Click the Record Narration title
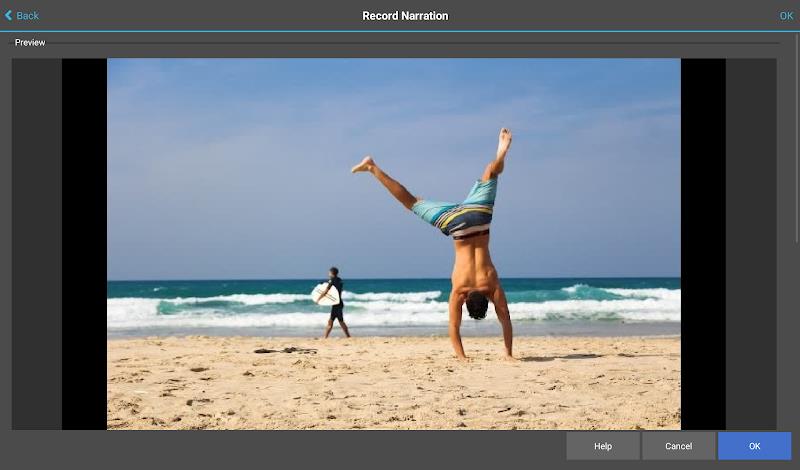This screenshot has height=470, width=800. point(405,16)
